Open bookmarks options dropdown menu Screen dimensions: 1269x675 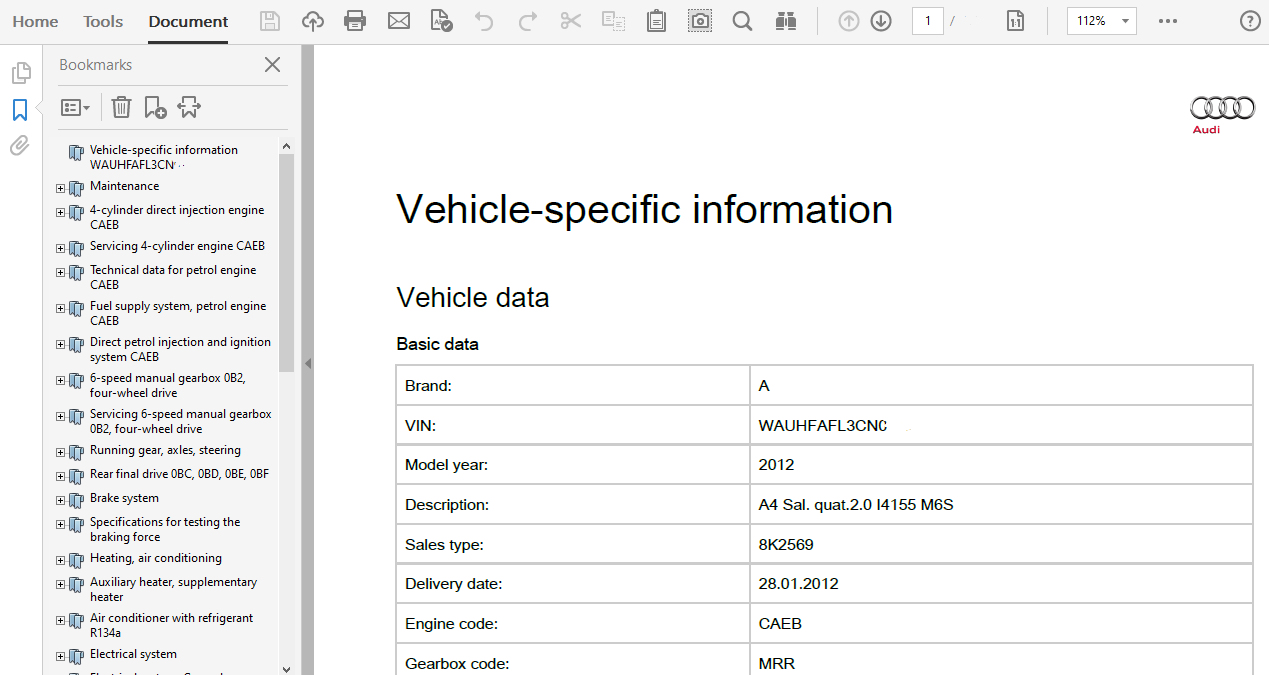(x=76, y=107)
